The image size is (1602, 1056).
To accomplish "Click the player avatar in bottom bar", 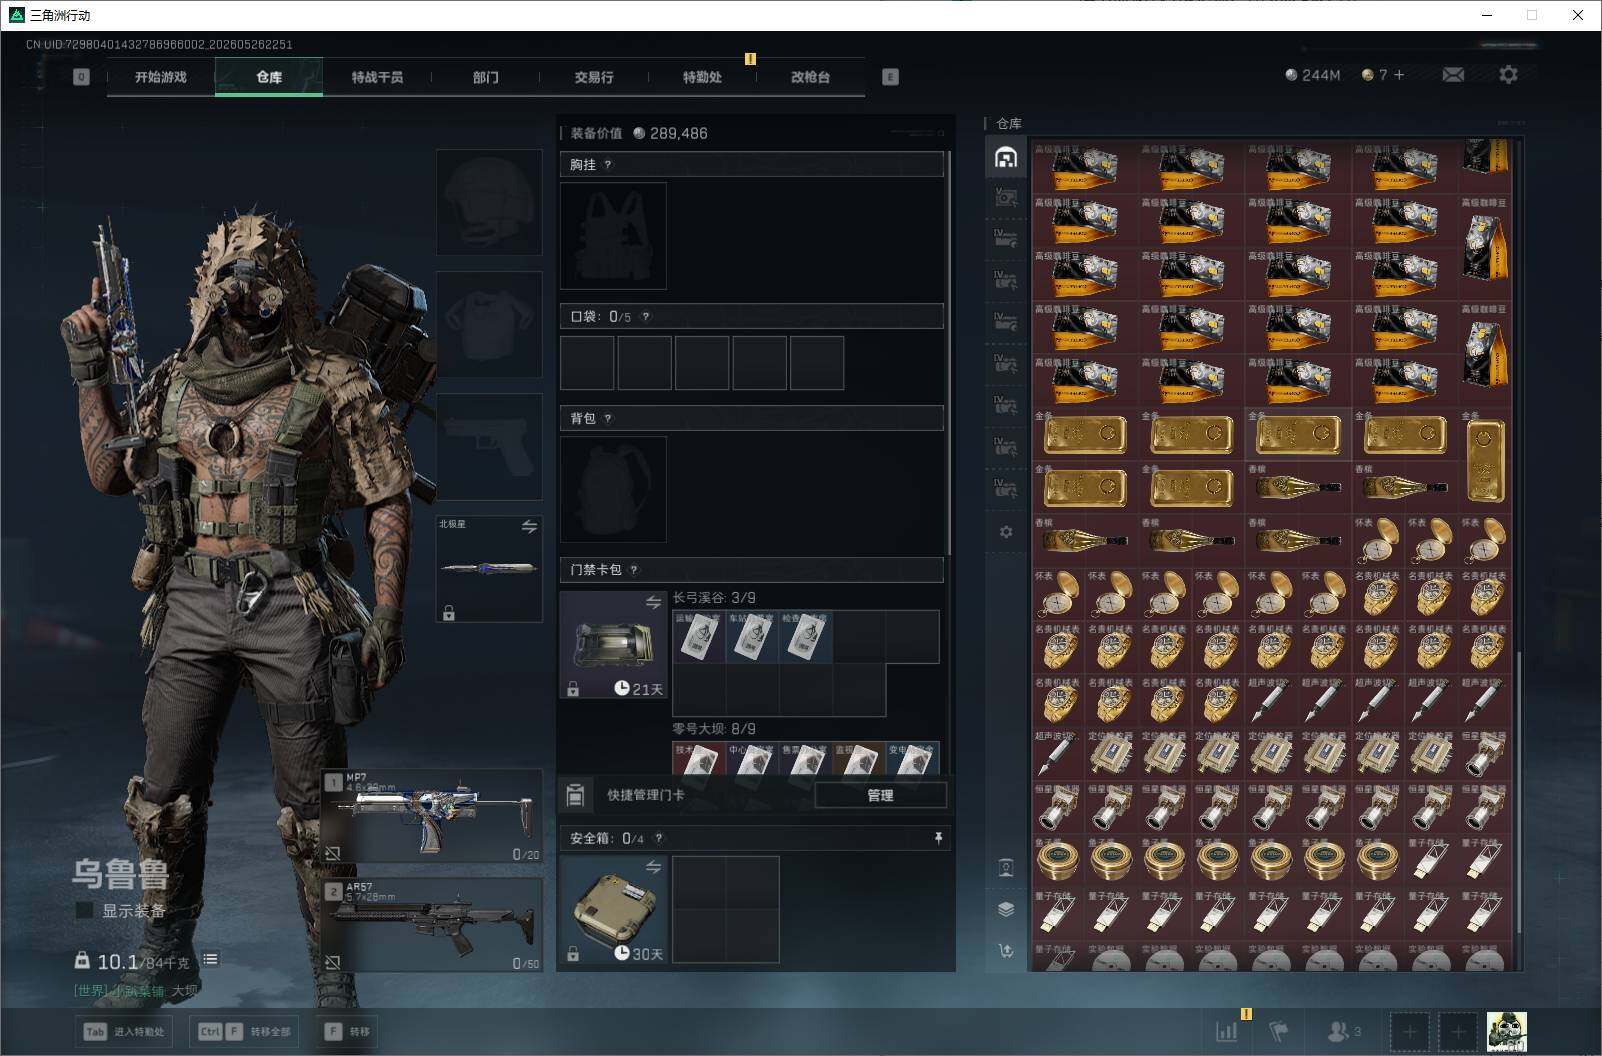I will [x=1506, y=1031].
